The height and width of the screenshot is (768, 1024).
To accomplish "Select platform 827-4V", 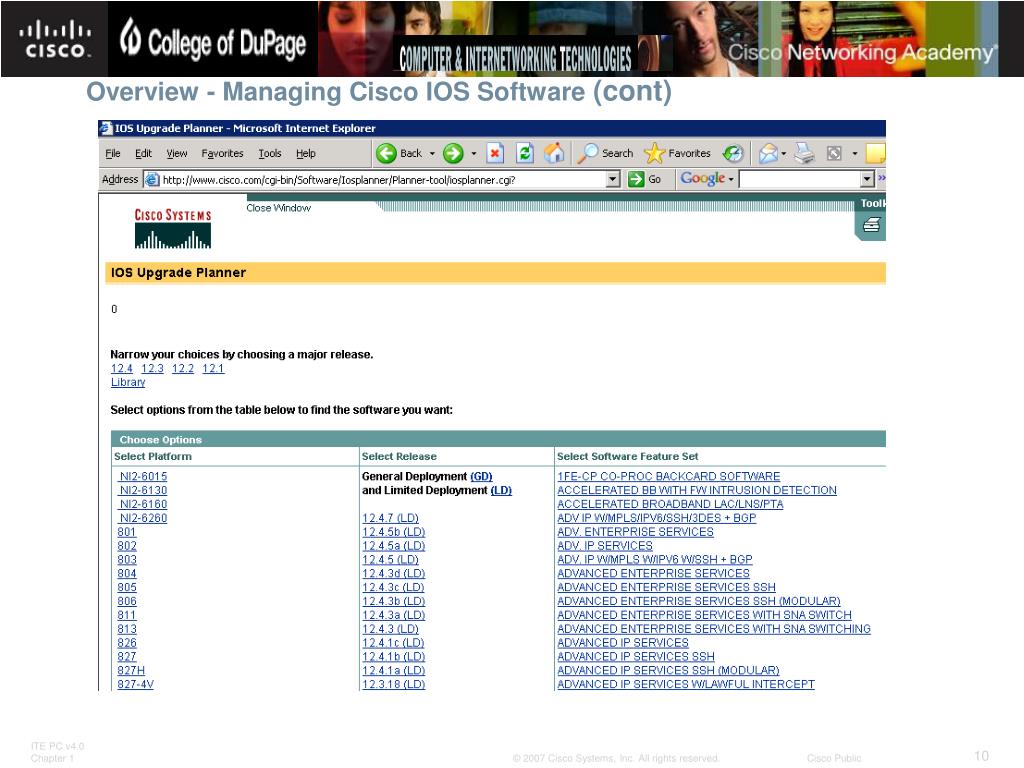I will click(x=135, y=684).
